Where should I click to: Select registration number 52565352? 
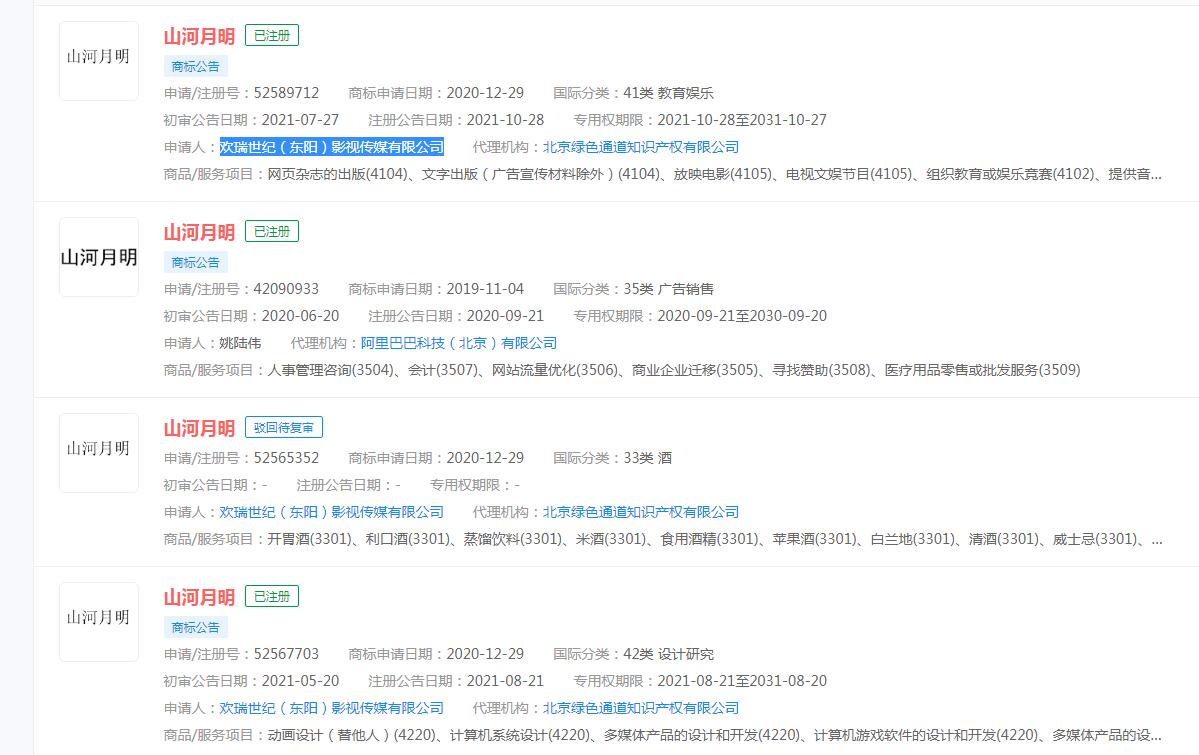coord(286,458)
